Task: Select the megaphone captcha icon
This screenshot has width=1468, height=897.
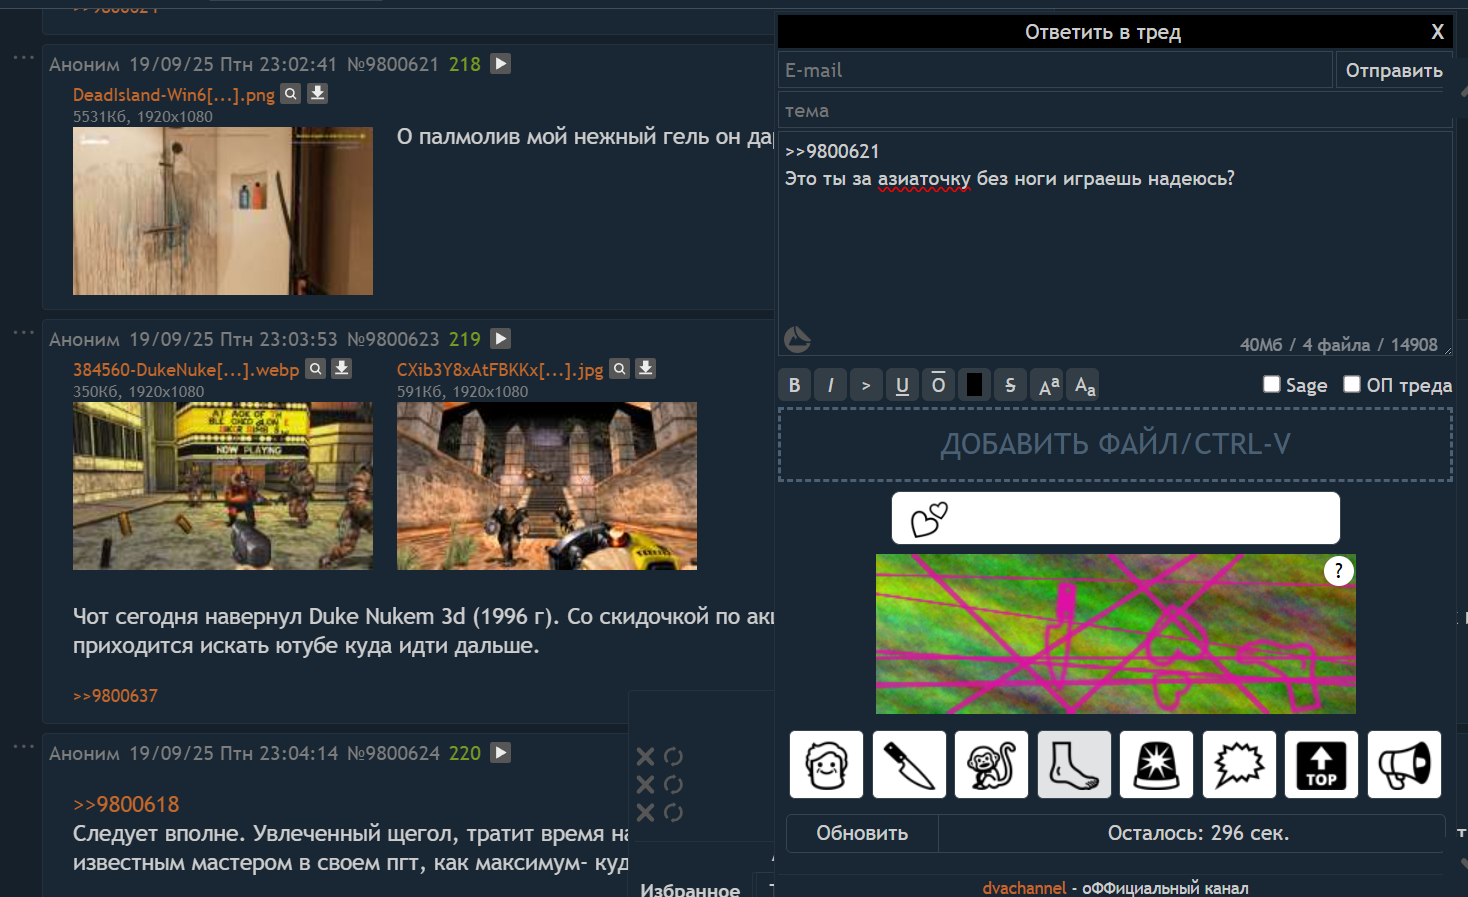Action: [x=1404, y=765]
